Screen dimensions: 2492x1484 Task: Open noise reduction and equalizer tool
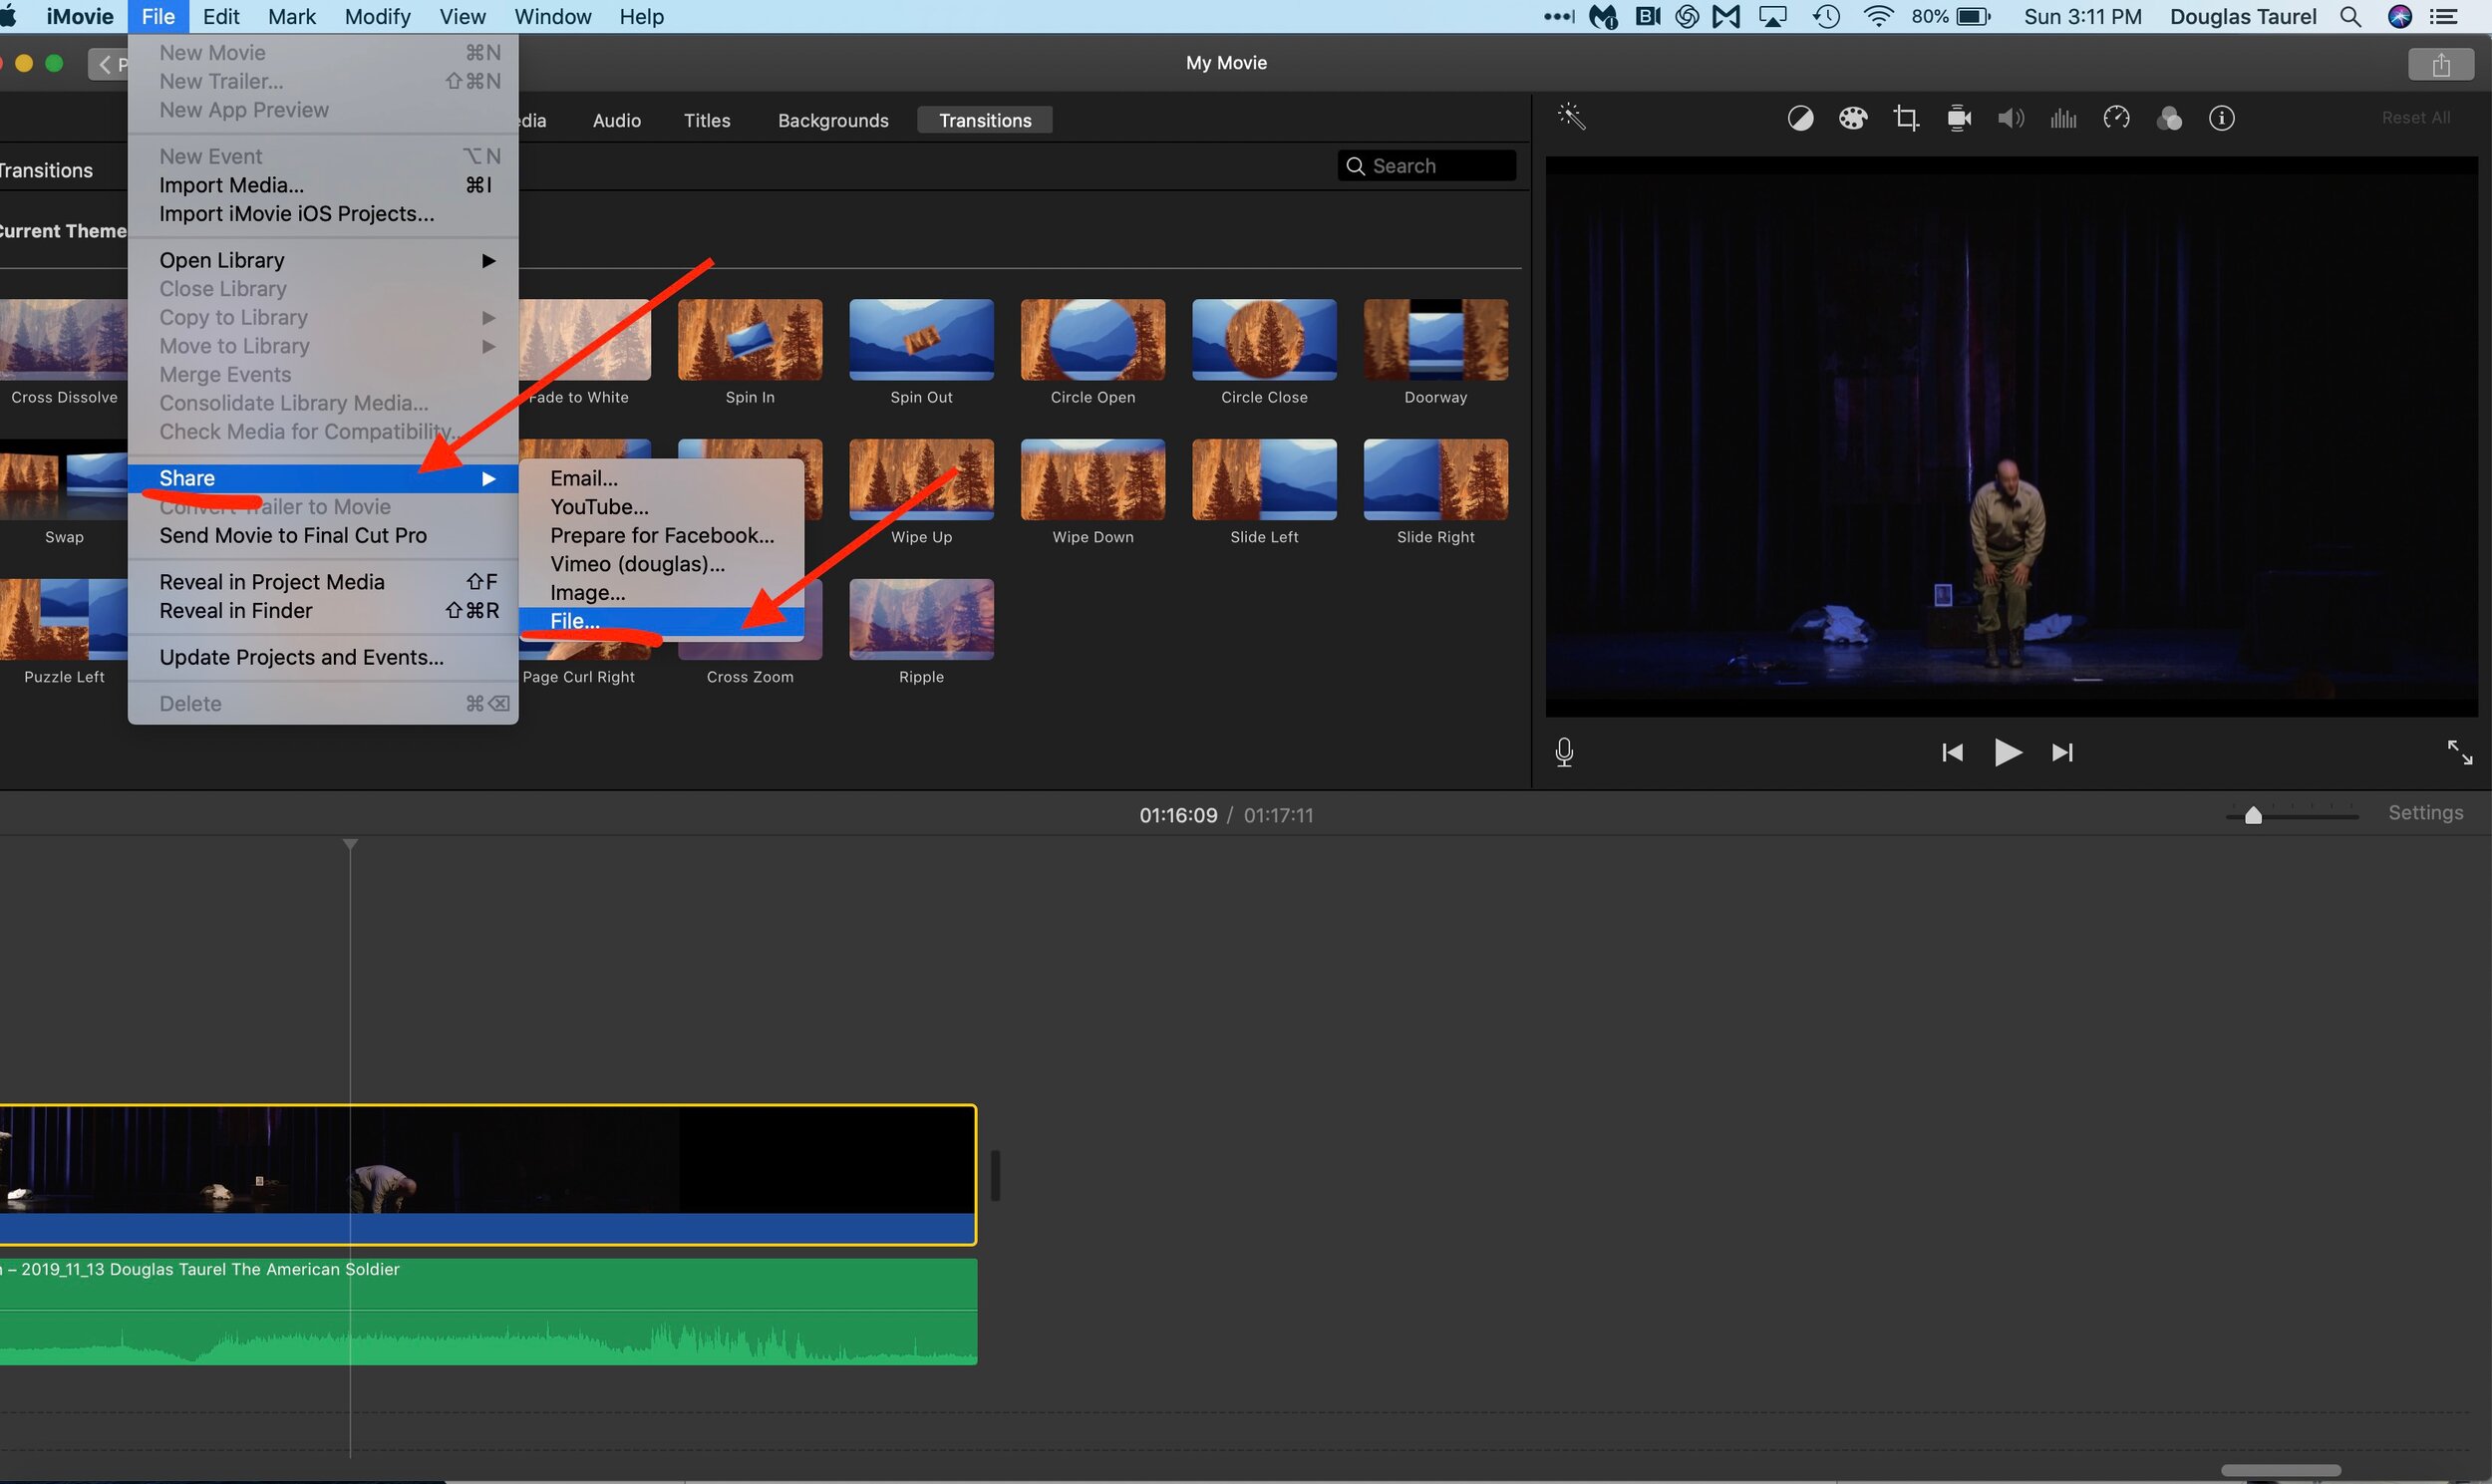[2063, 119]
